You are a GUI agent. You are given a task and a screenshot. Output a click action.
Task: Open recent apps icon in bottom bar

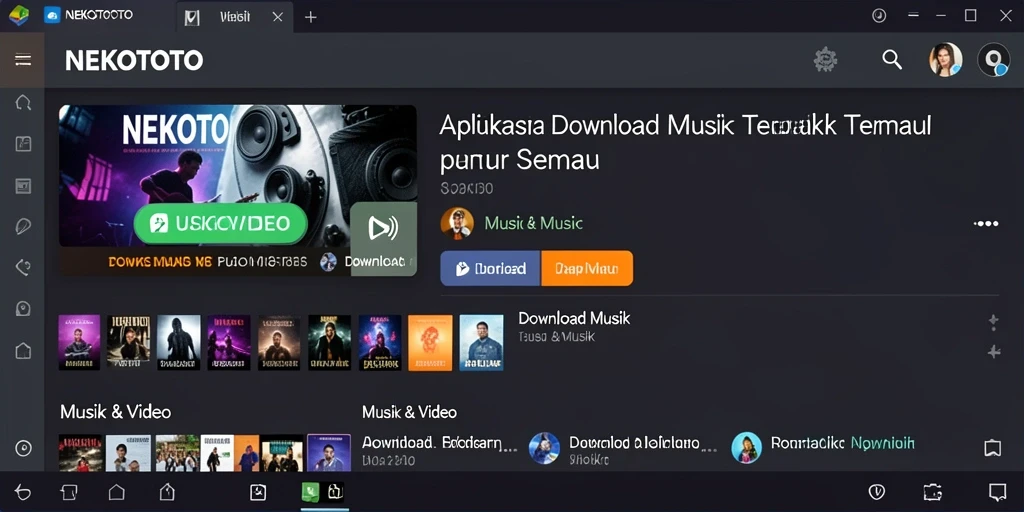pyautogui.click(x=69, y=492)
